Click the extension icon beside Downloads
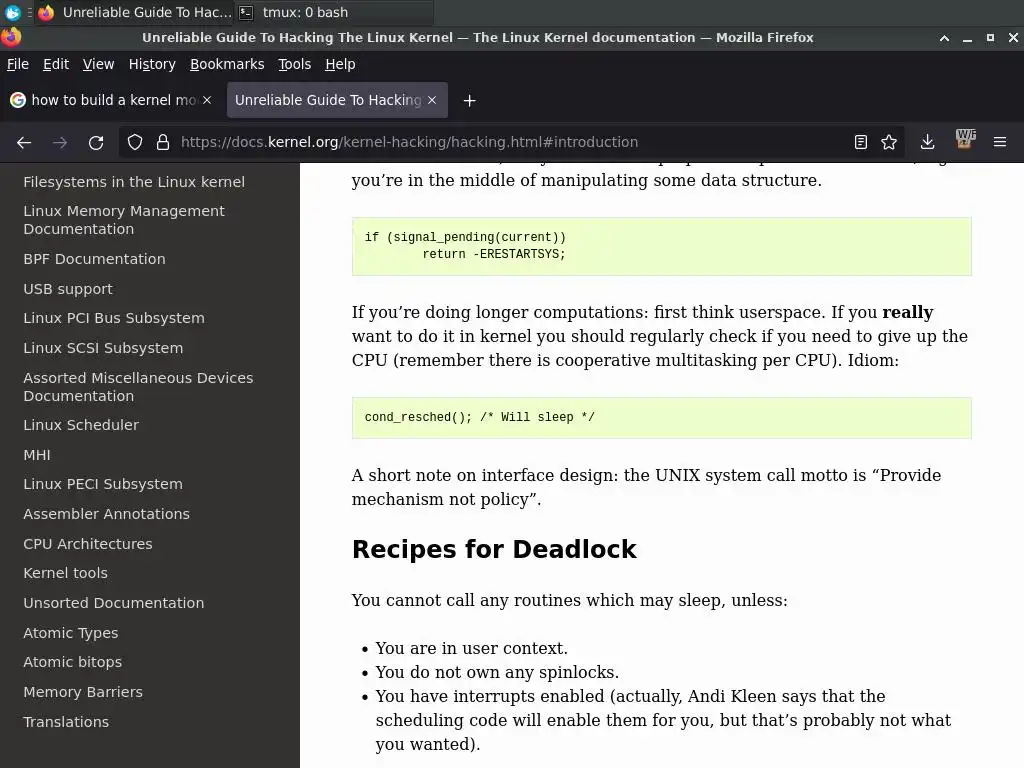The image size is (1024, 768). pos(965,141)
